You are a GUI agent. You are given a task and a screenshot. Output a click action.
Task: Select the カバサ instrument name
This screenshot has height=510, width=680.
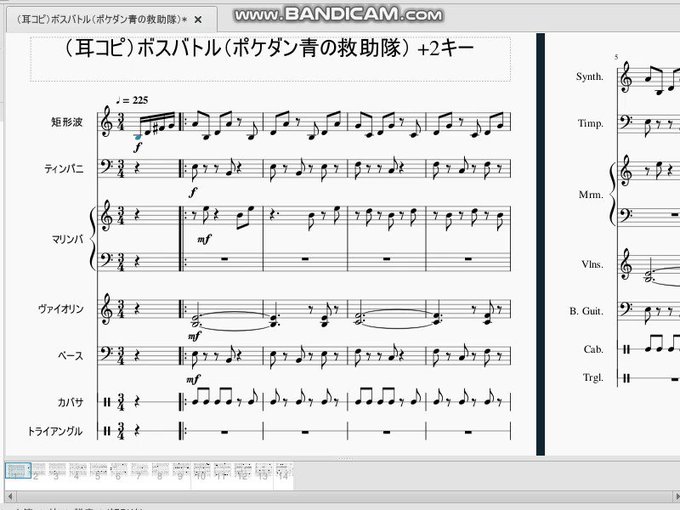(70, 402)
